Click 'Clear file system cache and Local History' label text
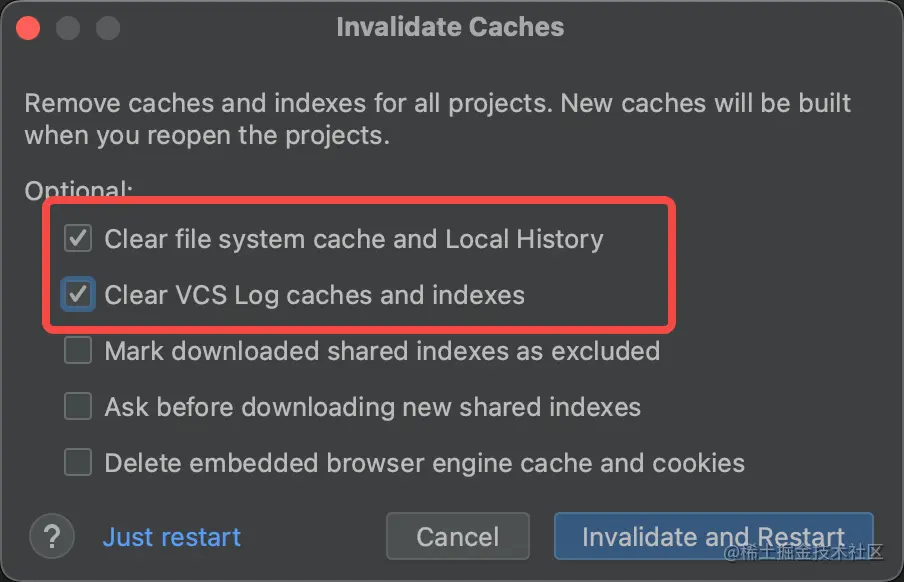This screenshot has width=904, height=582. click(354, 239)
